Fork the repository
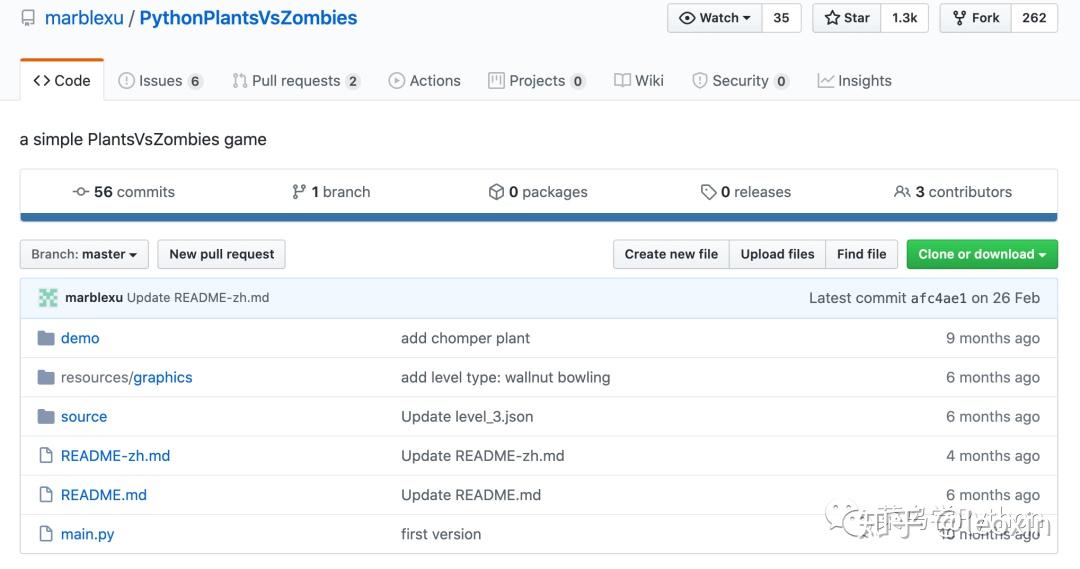Viewport: 1080px width, 569px height. 975,18
